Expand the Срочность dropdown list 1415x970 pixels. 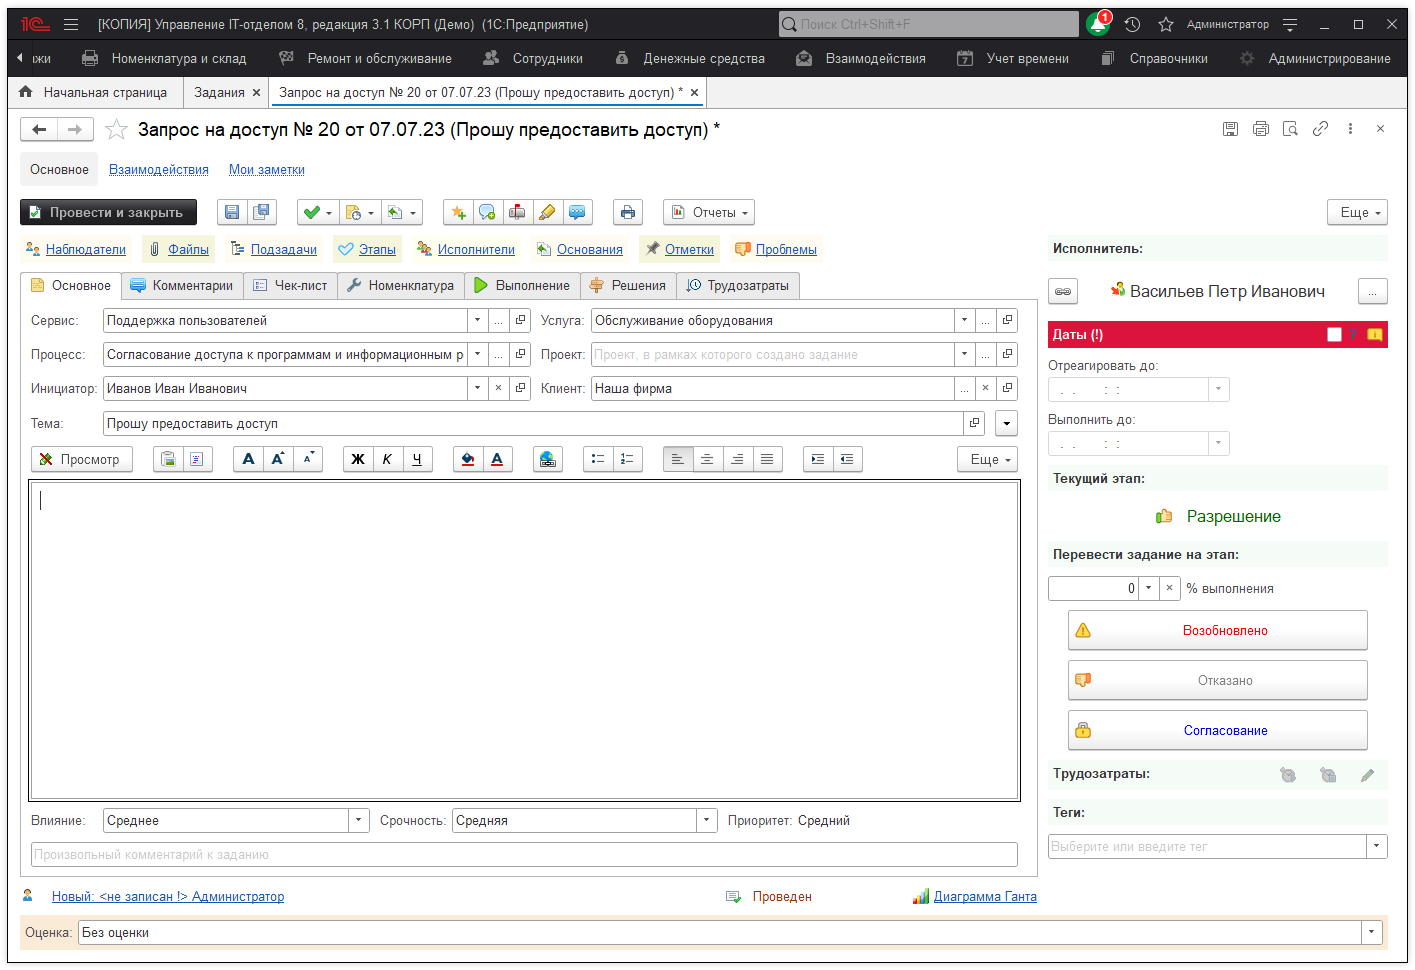(x=707, y=821)
